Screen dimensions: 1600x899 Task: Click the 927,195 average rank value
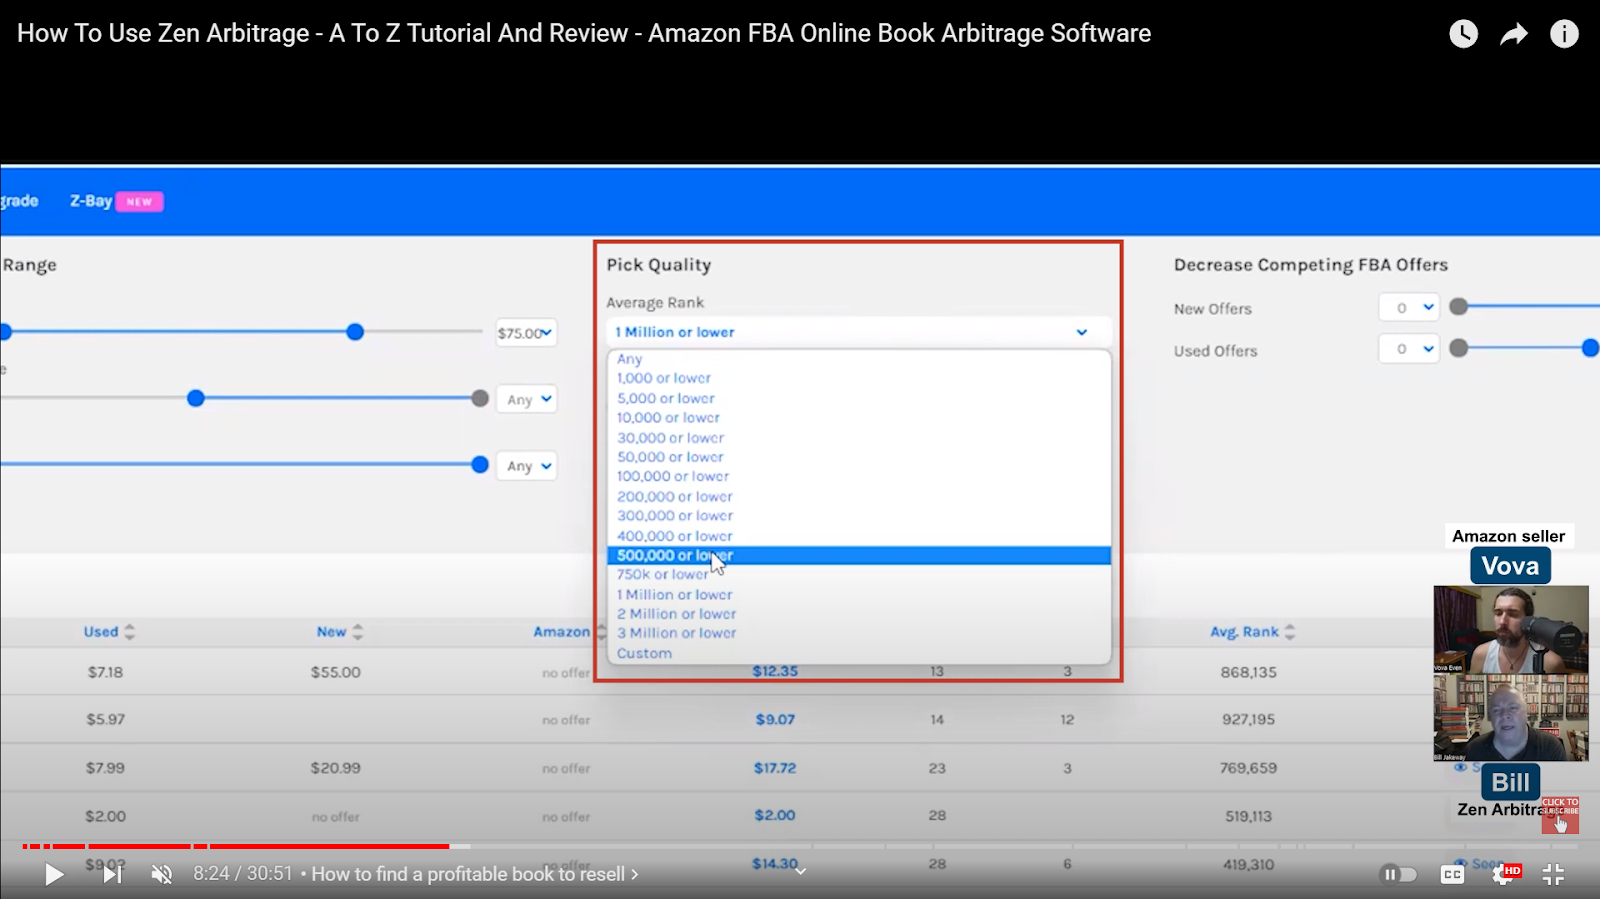(1248, 719)
